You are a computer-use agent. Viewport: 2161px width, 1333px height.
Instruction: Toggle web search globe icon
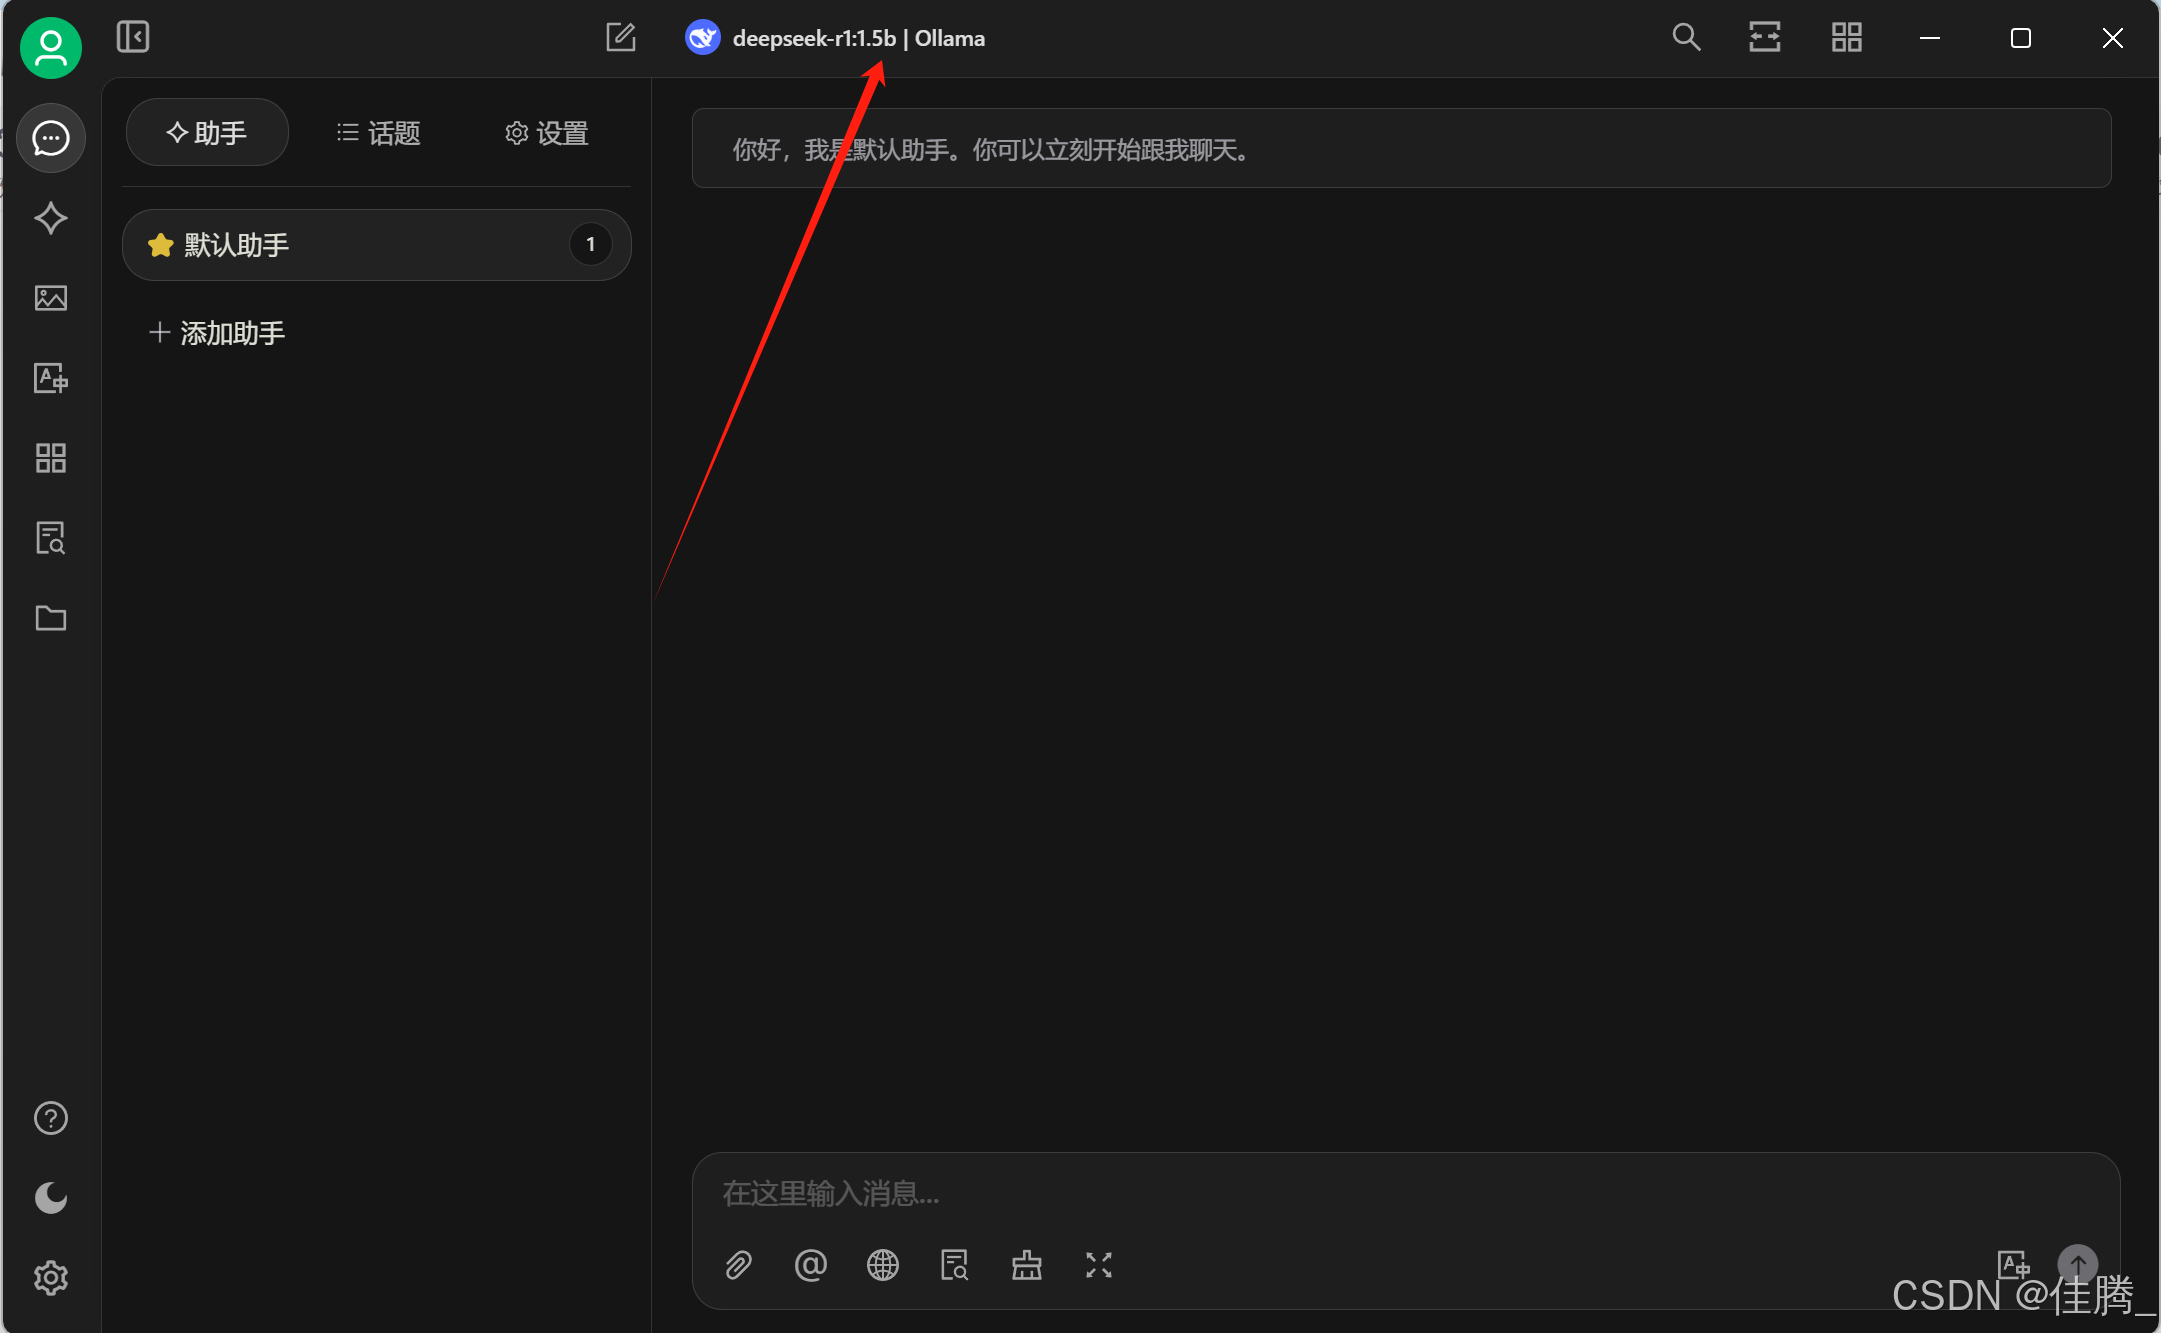pos(882,1265)
